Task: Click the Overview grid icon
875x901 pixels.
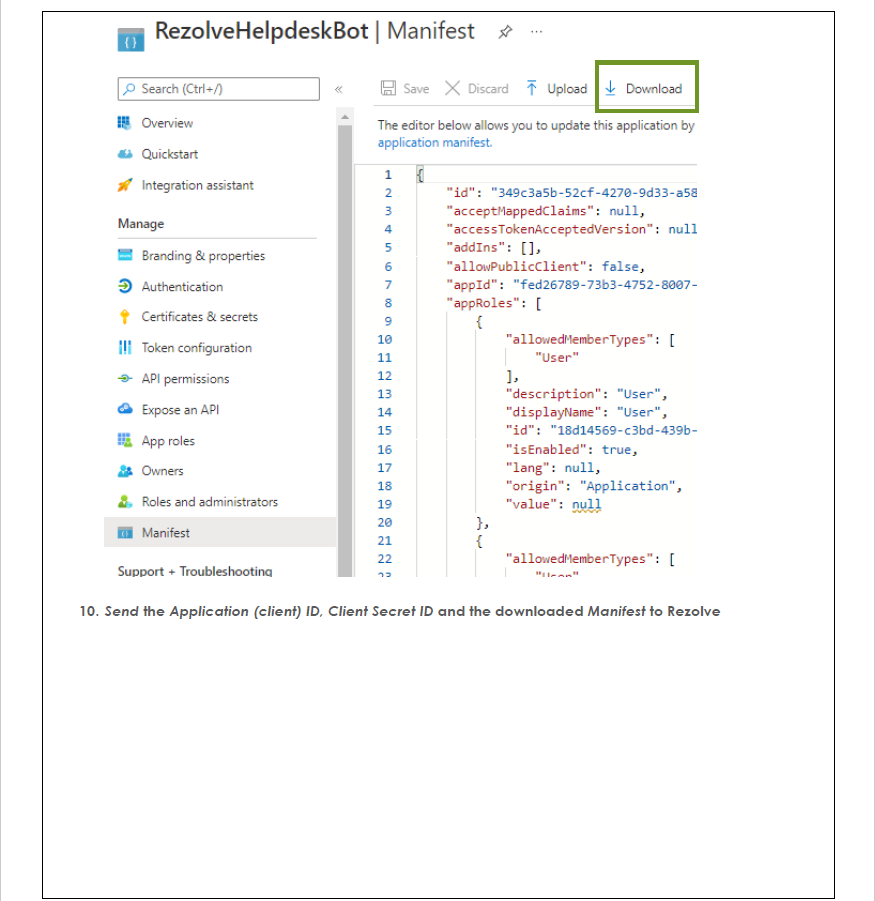Action: (124, 122)
